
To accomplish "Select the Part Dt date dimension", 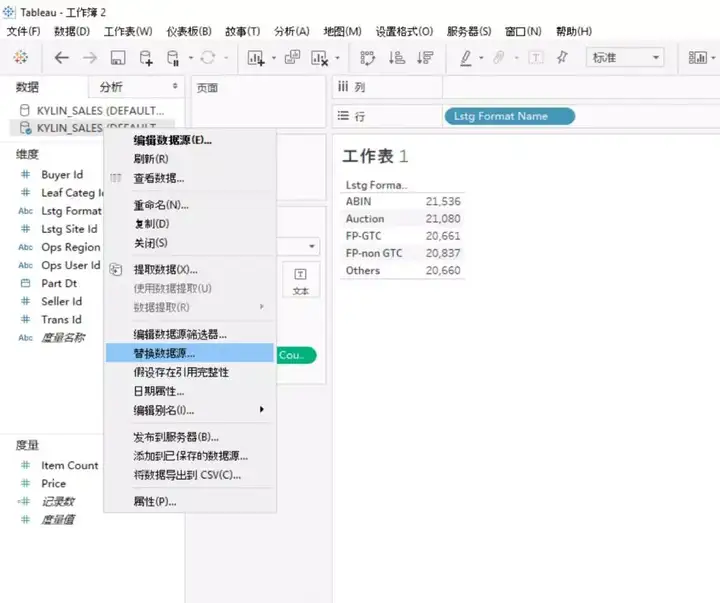I will (59, 283).
